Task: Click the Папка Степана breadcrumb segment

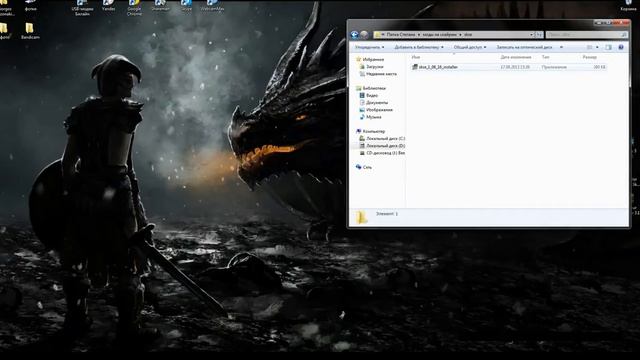Action: click(x=401, y=35)
